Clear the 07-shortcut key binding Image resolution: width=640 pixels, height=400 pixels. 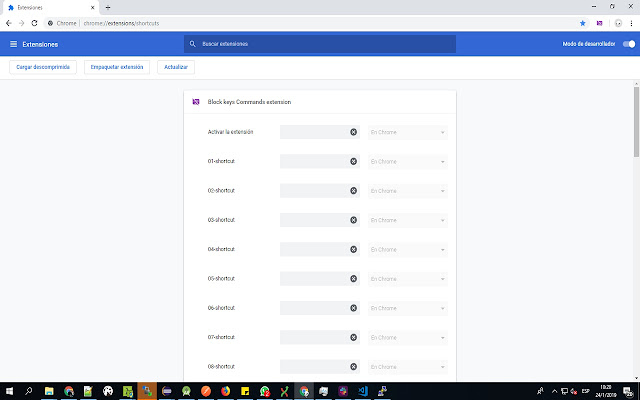tap(353, 338)
